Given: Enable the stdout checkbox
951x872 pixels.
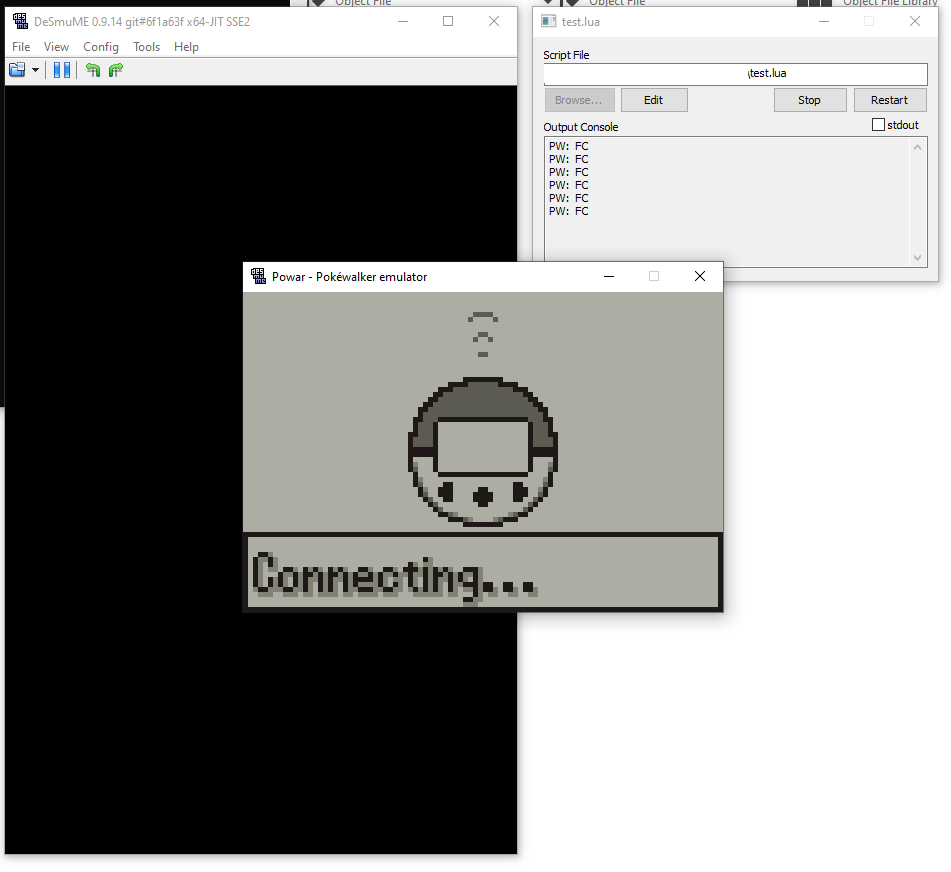Looking at the screenshot, I should click(878, 125).
